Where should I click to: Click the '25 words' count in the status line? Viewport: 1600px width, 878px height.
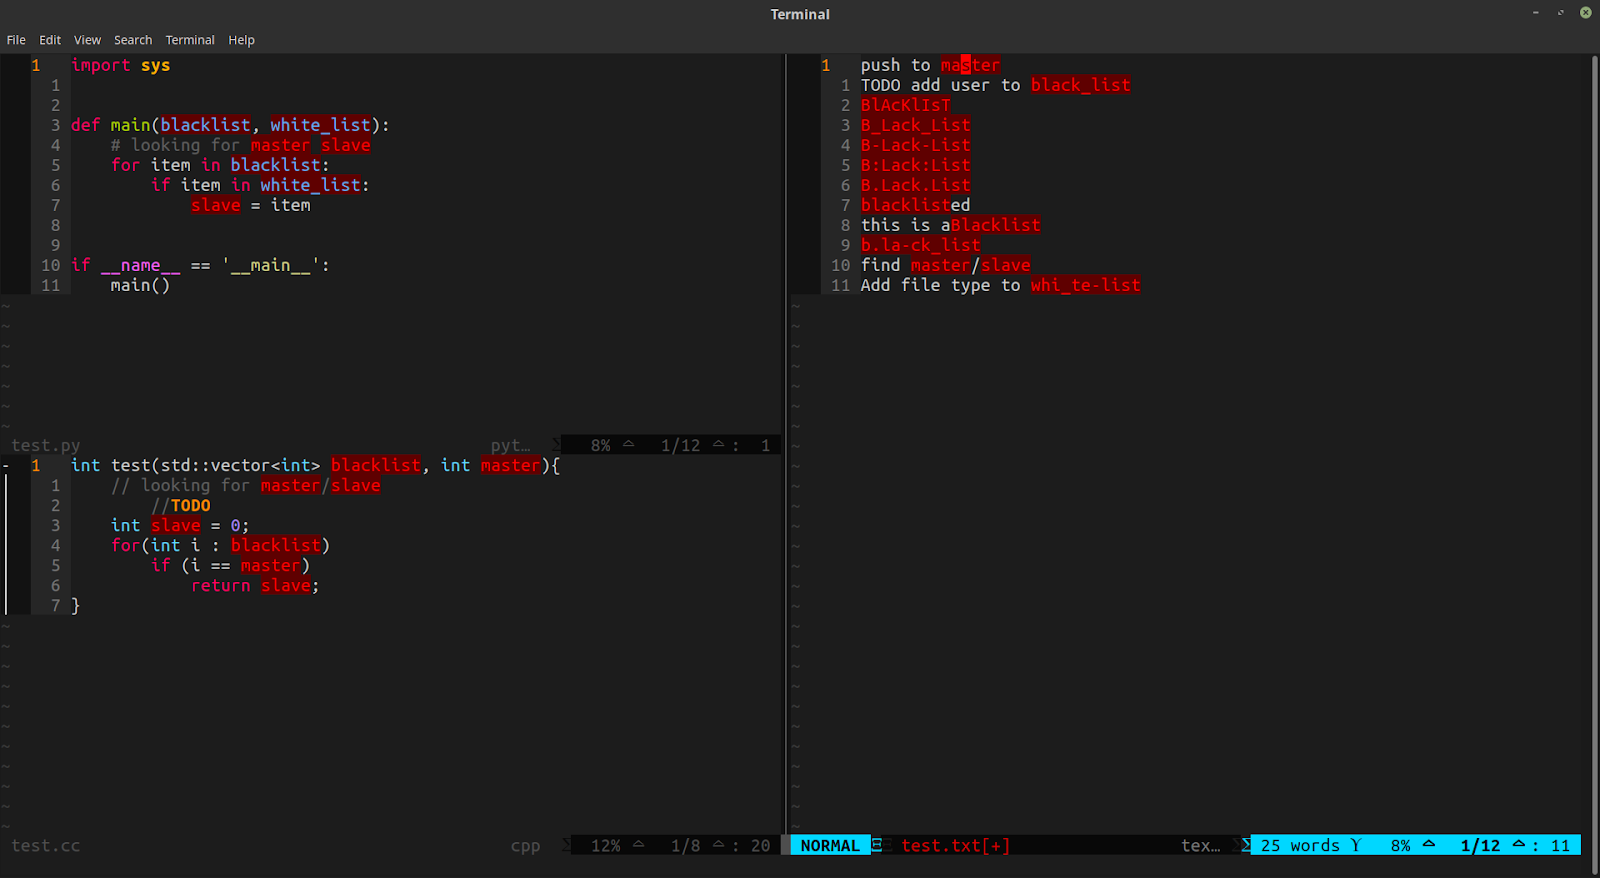1300,845
